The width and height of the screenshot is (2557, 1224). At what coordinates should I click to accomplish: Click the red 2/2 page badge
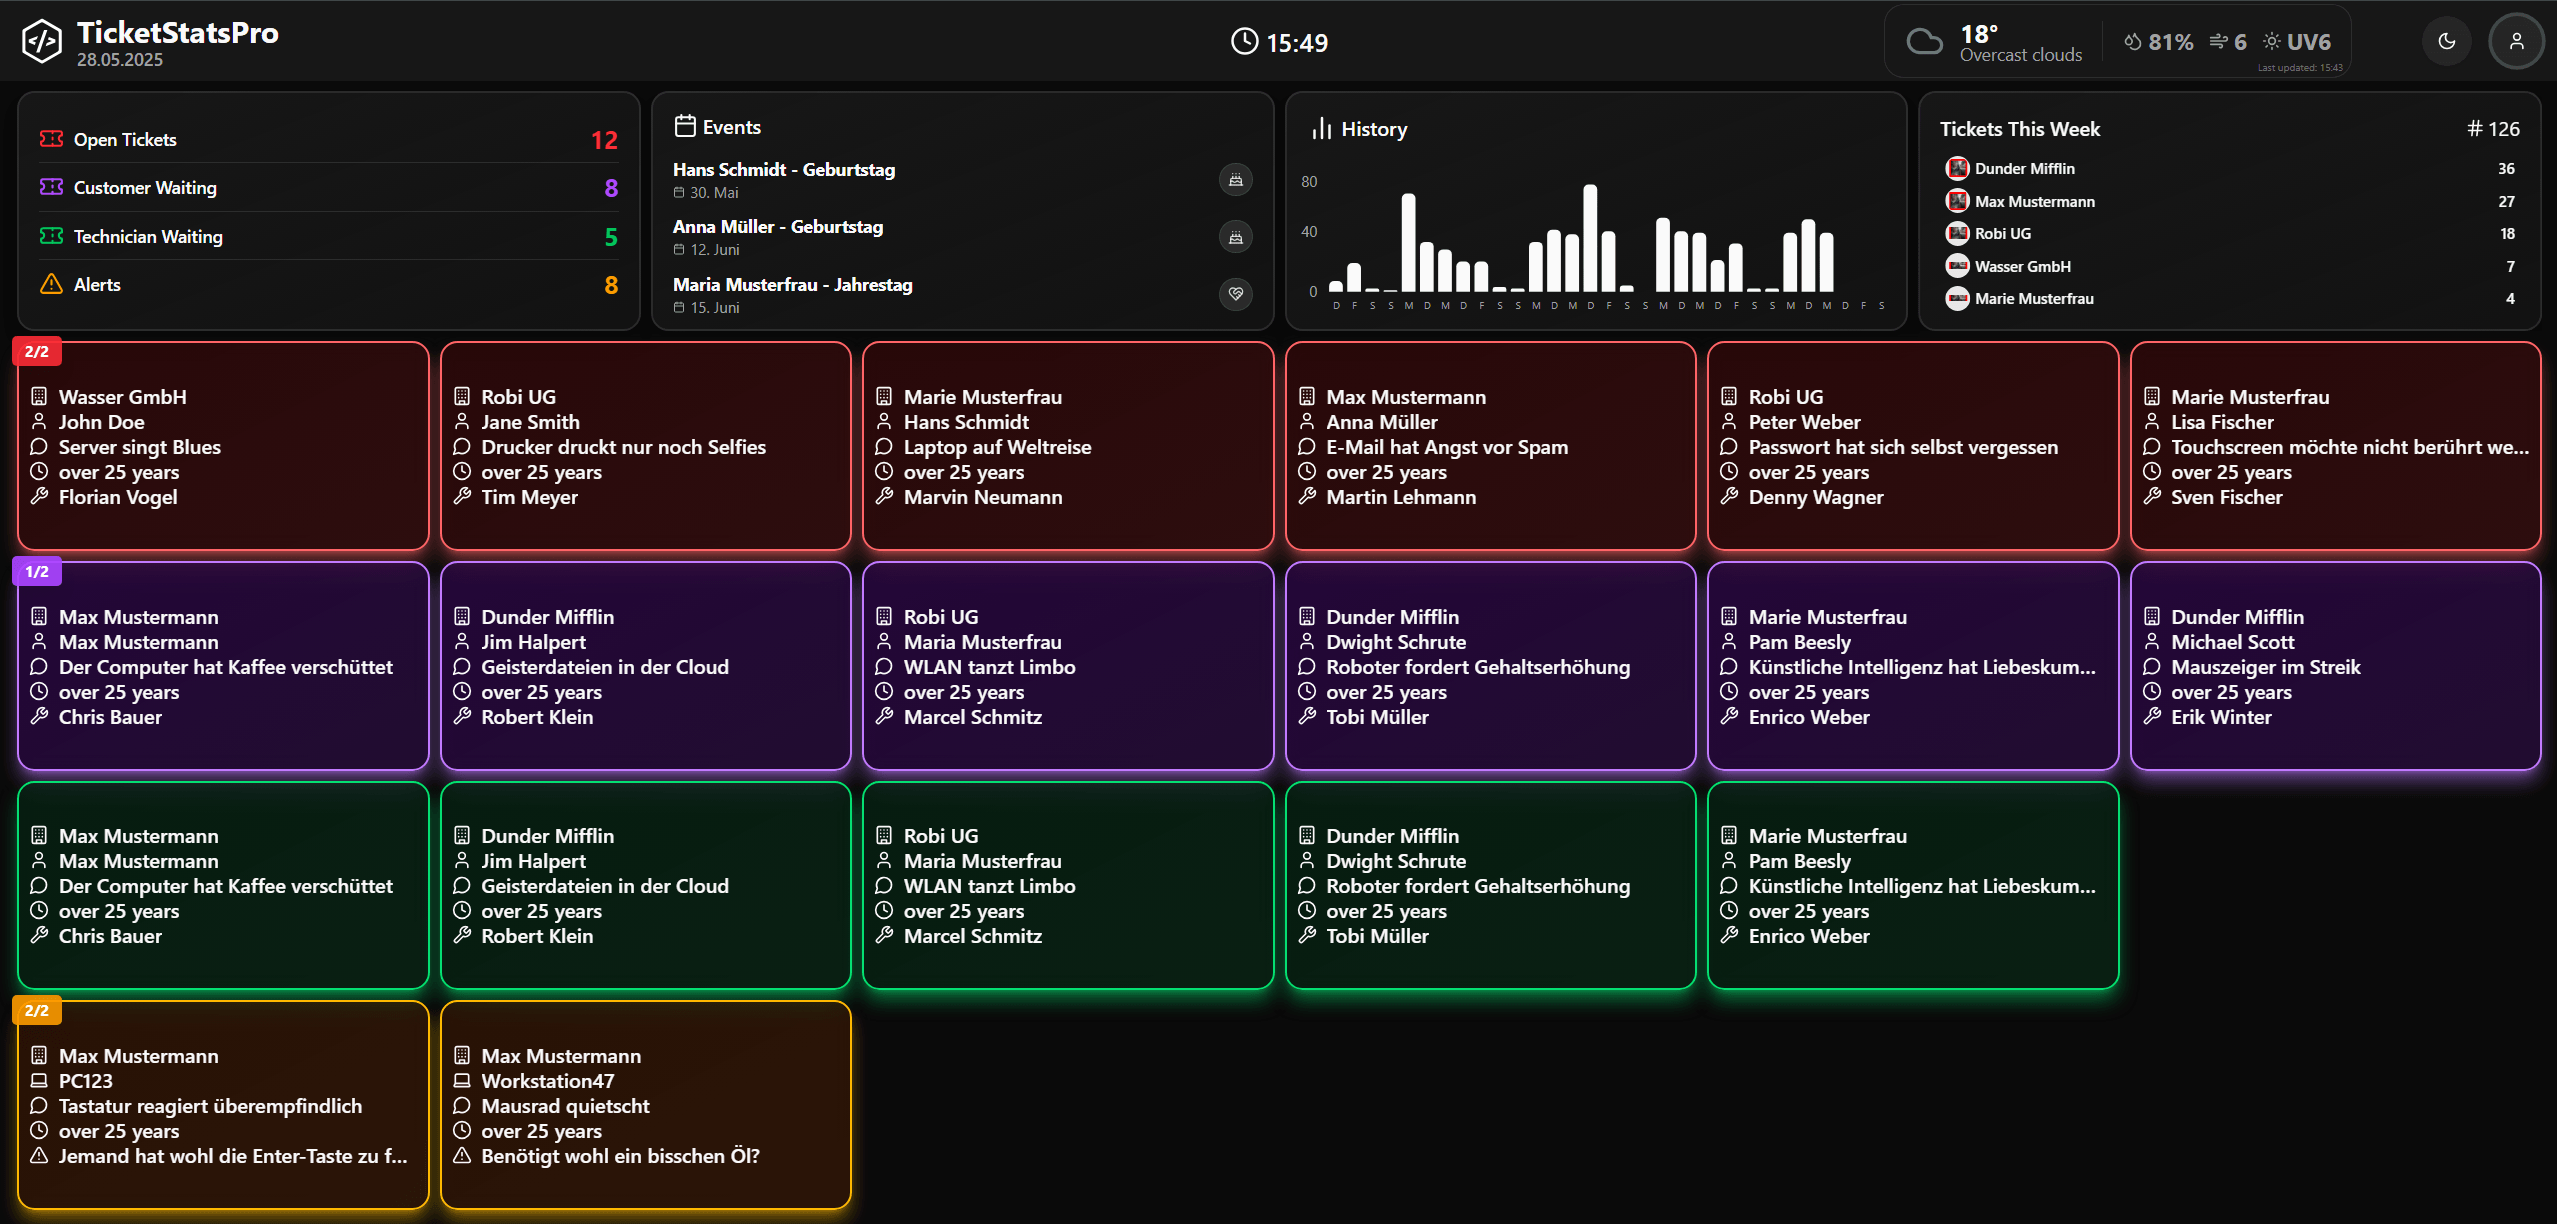click(37, 351)
